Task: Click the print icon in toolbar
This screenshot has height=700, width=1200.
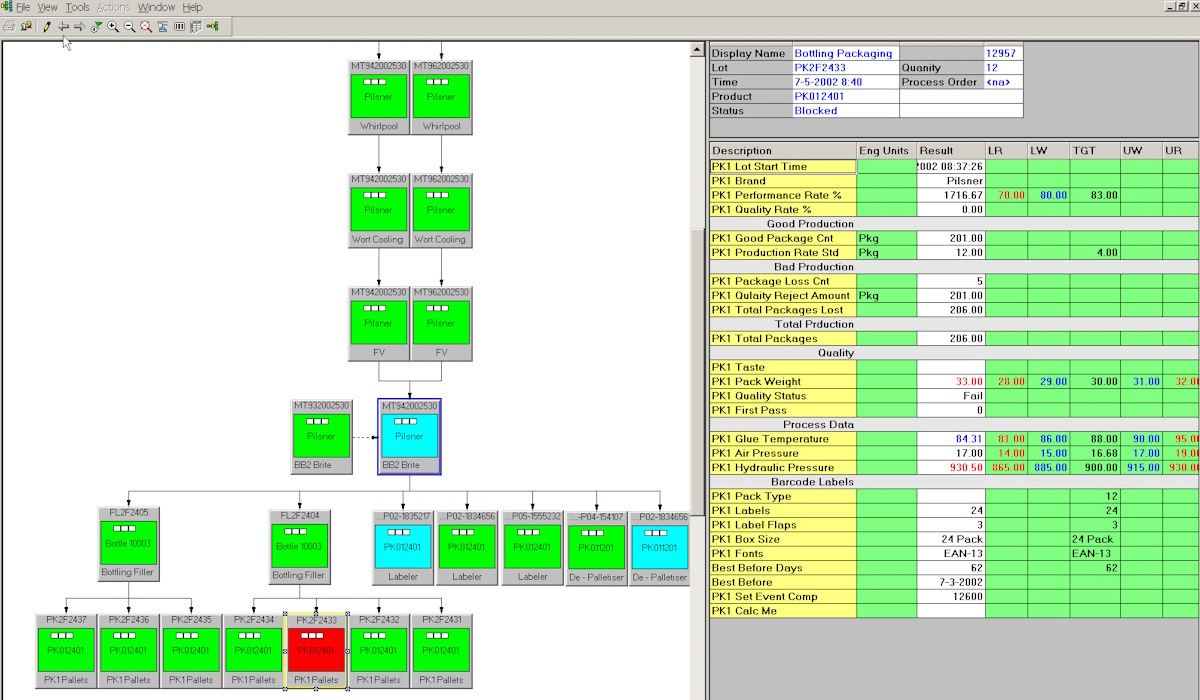Action: tap(9, 26)
